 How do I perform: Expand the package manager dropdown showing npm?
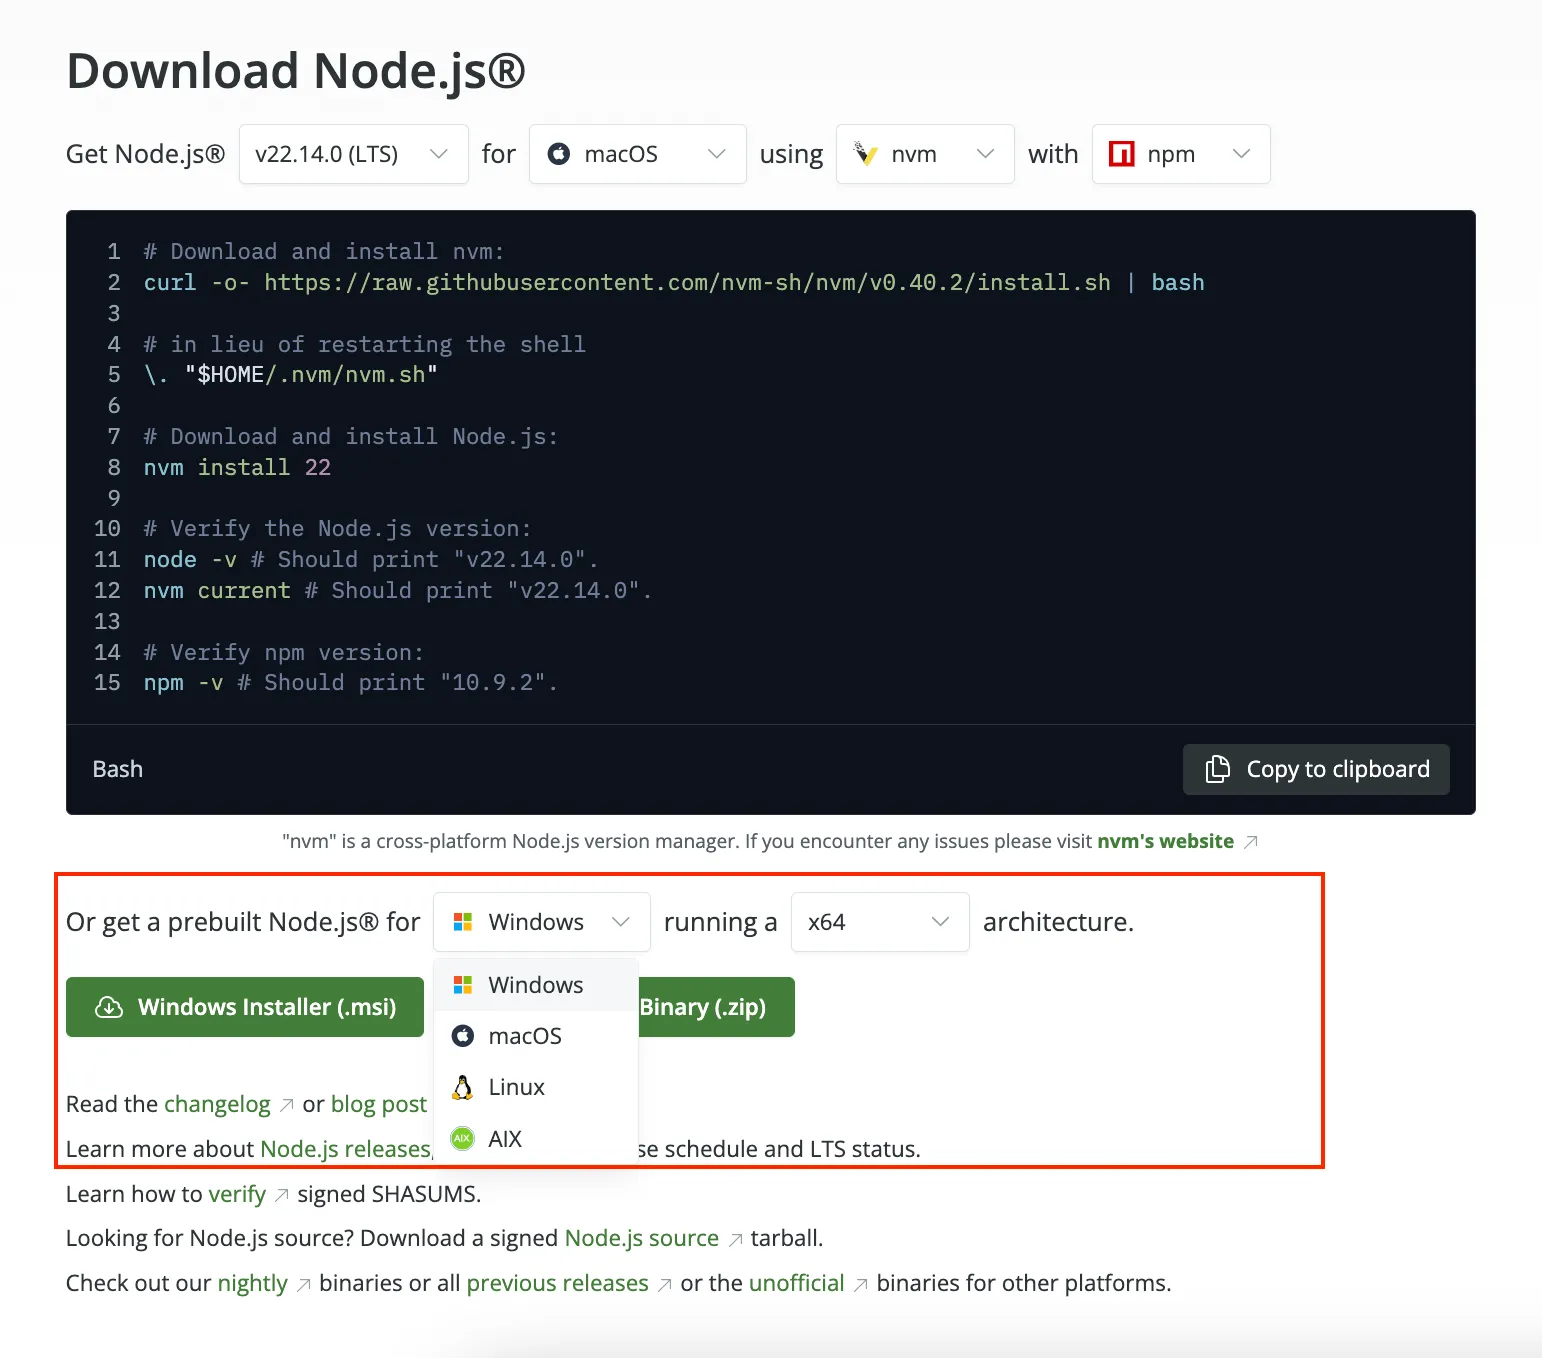[1181, 153]
